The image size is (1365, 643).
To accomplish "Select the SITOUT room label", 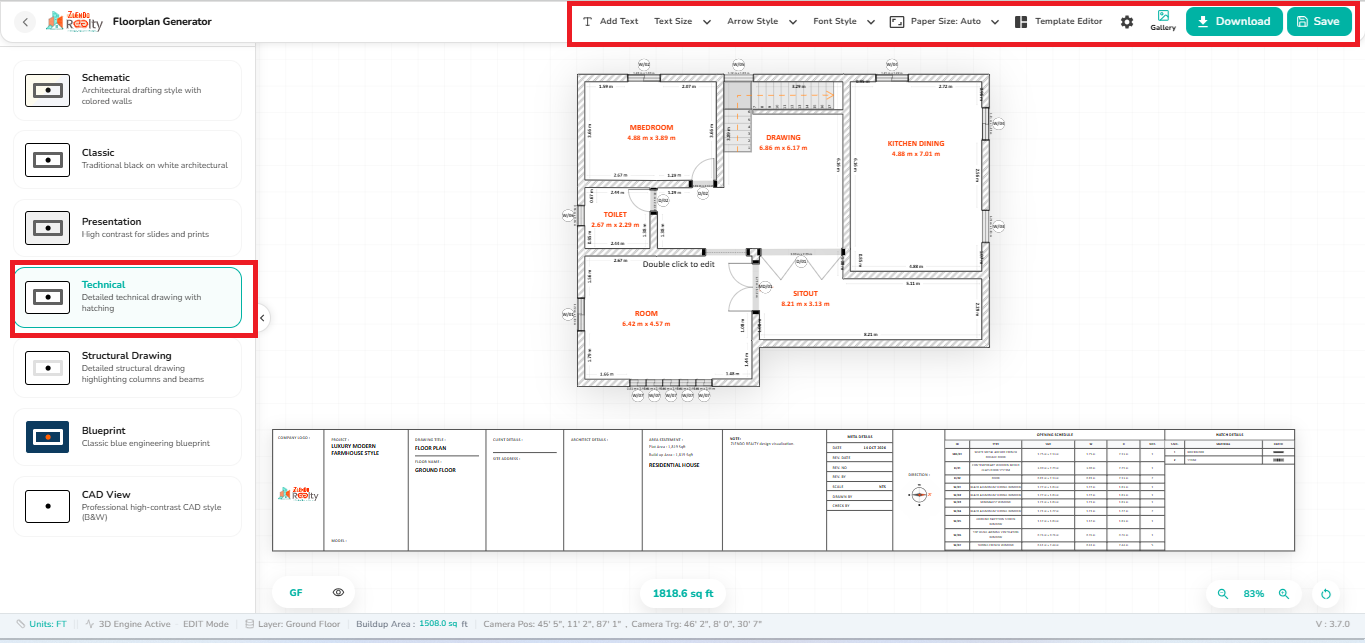I will pos(806,293).
